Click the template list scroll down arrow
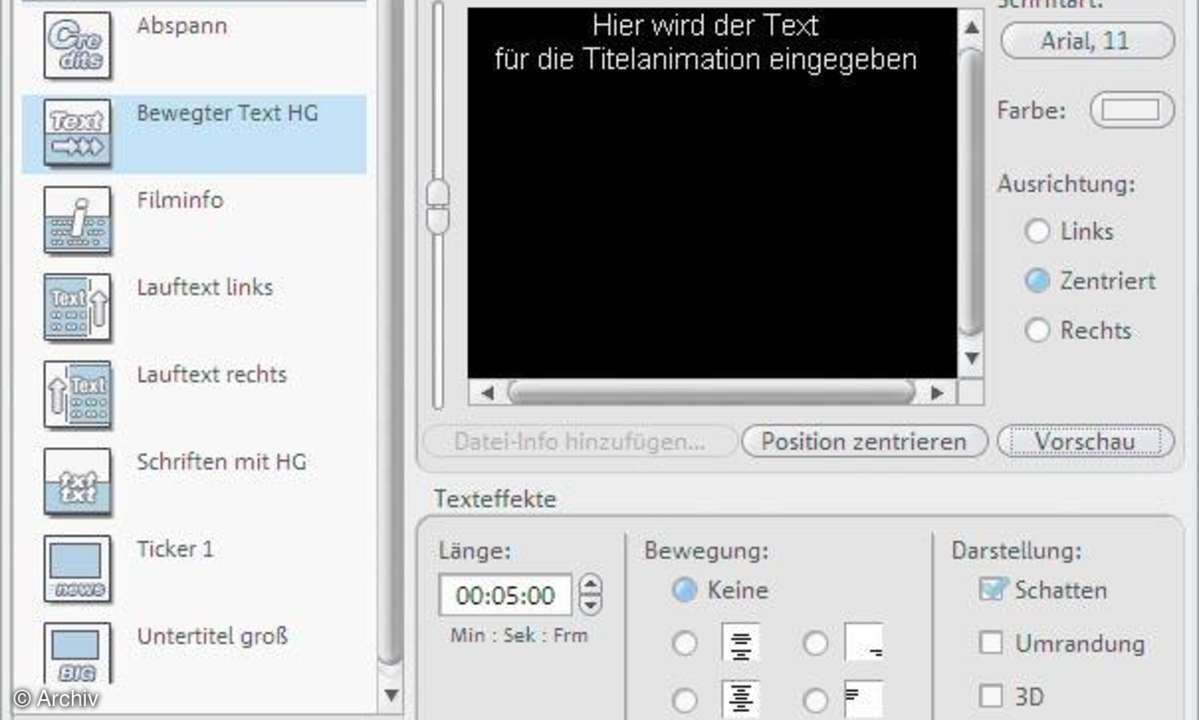The image size is (1199, 720). pos(391,696)
